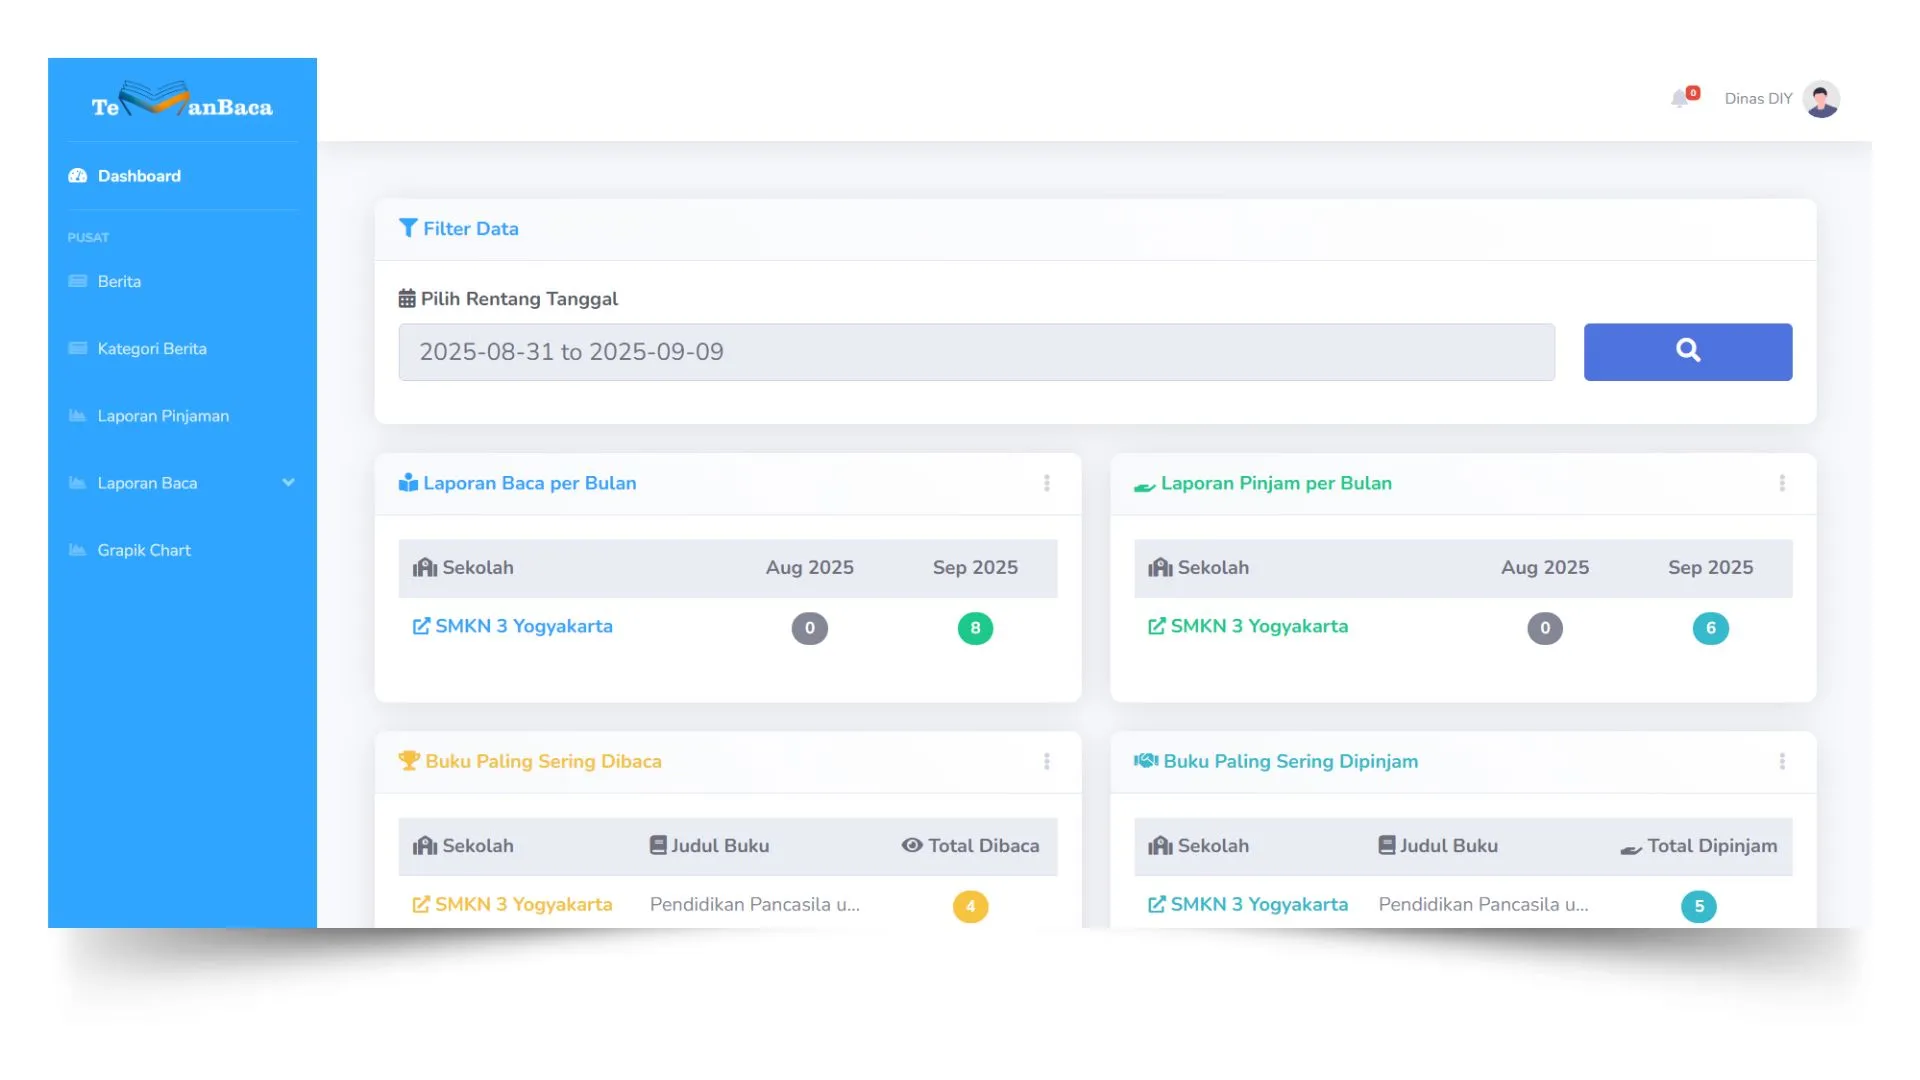
Task: Click the teal Sep 2025 badge showing 6
Action: [x=1710, y=628]
